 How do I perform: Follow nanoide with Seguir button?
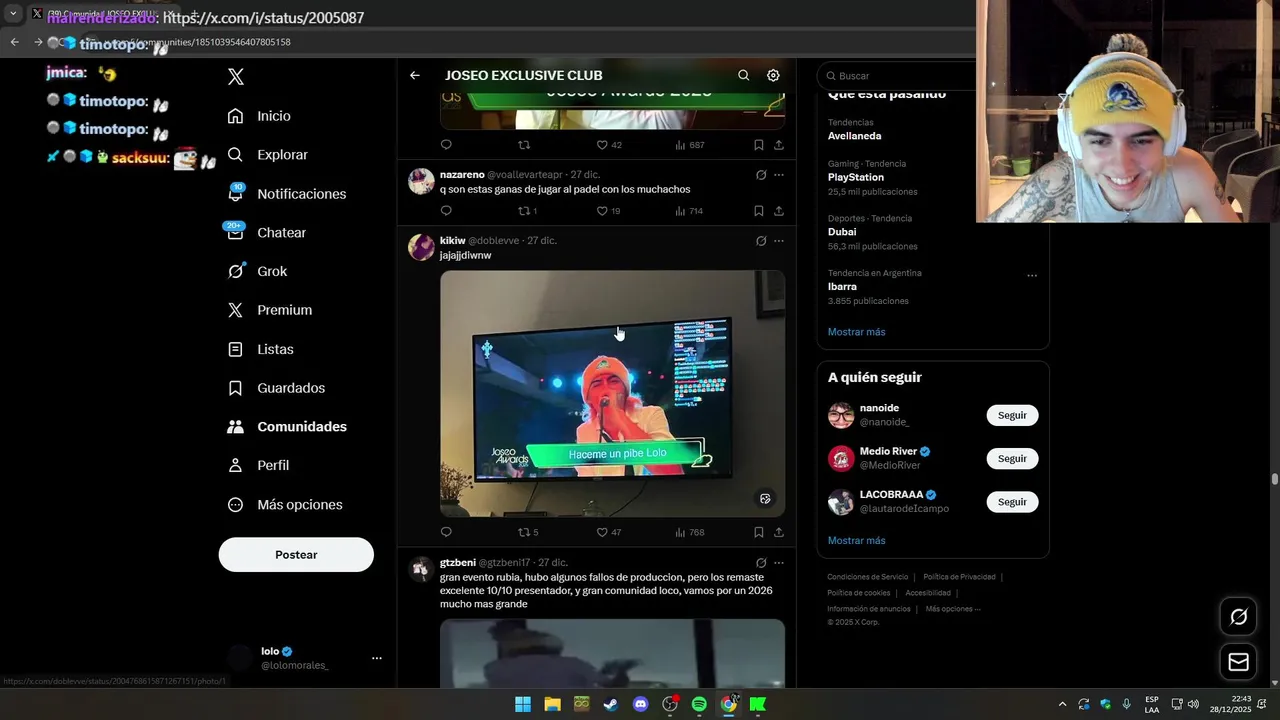pos(1012,415)
